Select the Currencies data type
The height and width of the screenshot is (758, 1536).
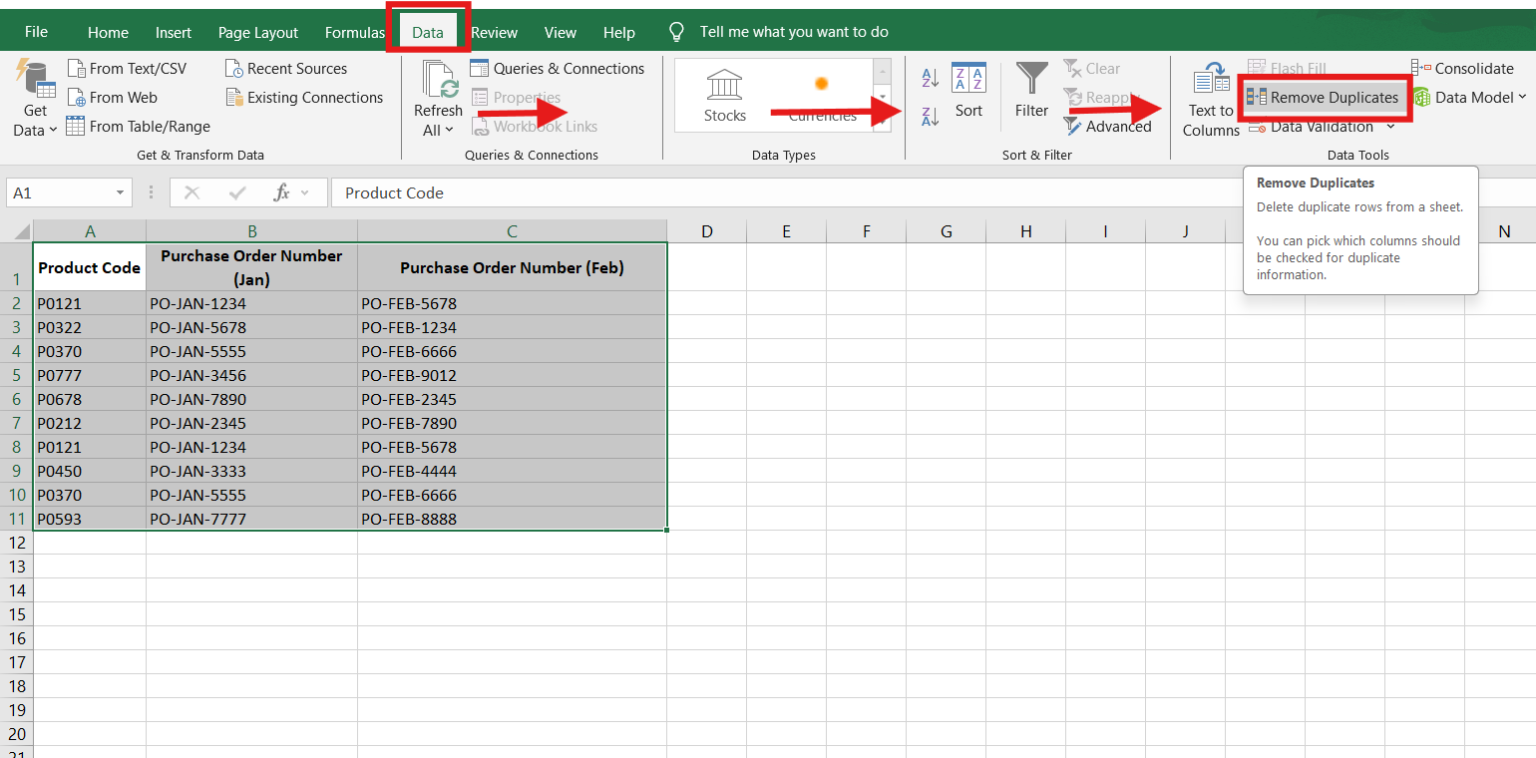coord(822,95)
